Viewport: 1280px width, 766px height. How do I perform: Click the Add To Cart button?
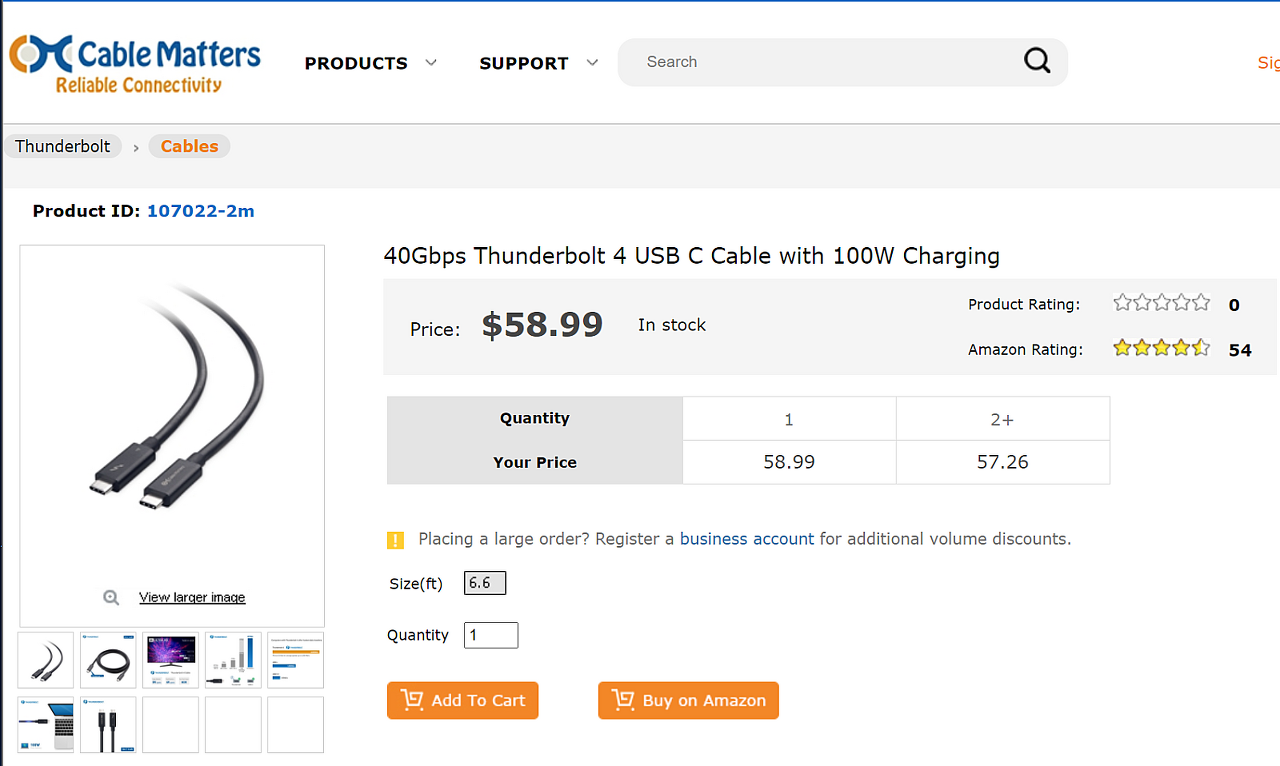(x=462, y=700)
